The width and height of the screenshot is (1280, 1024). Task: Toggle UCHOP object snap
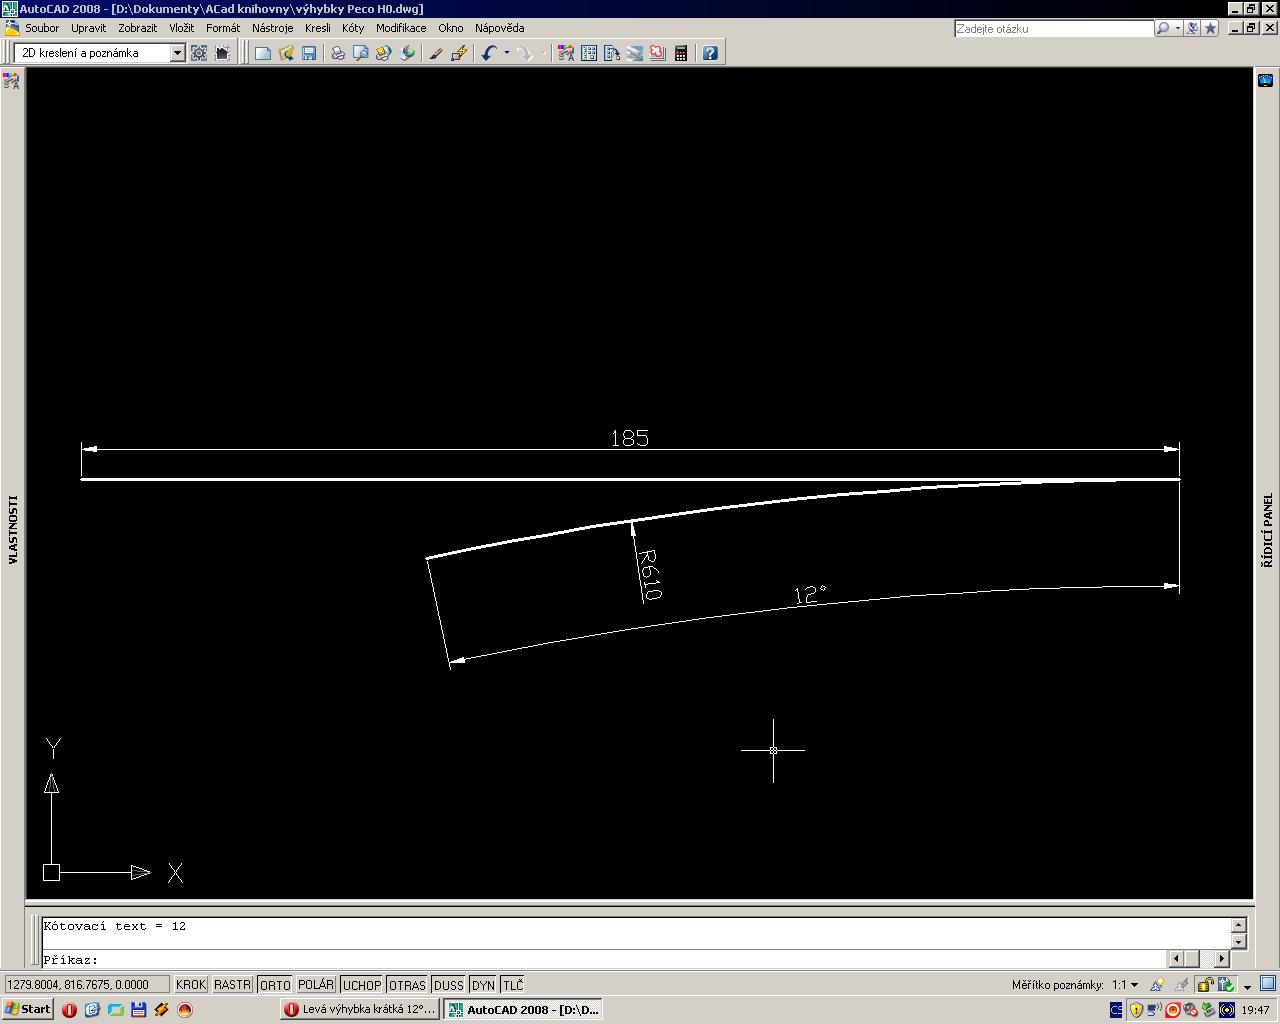361,985
